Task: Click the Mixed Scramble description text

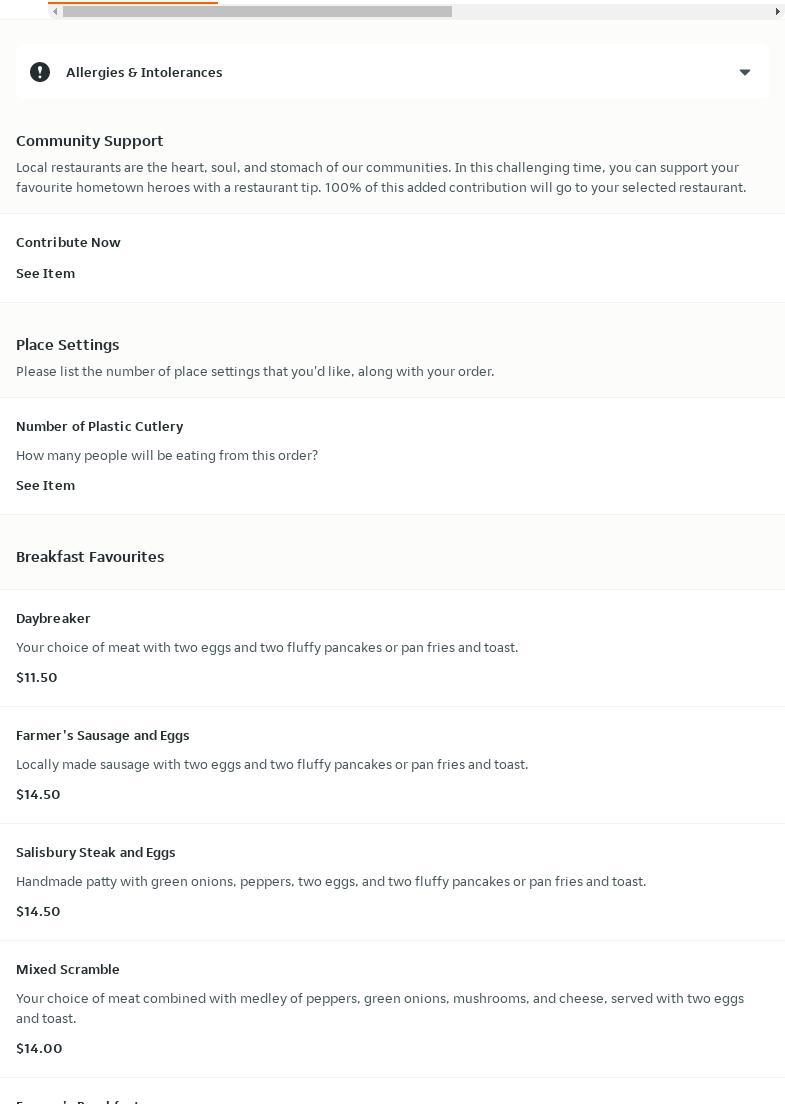Action: (x=380, y=1008)
